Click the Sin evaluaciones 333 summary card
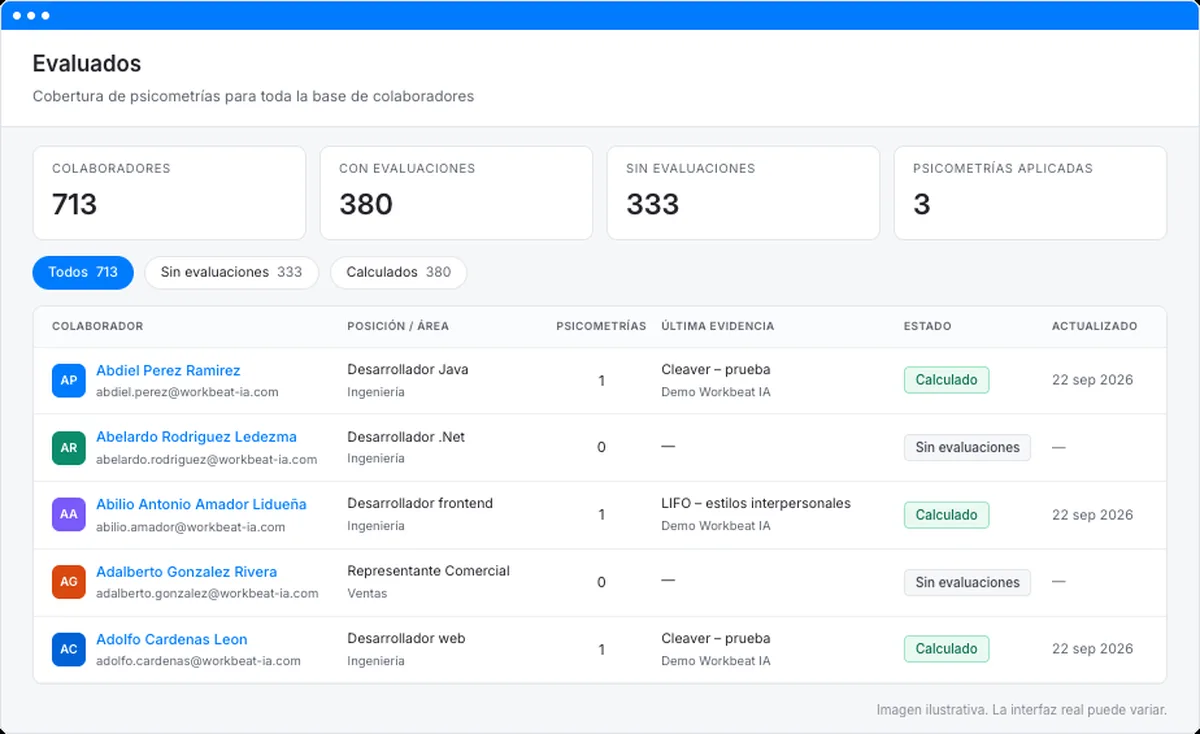Image resolution: width=1200 pixels, height=734 pixels. click(x=743, y=193)
